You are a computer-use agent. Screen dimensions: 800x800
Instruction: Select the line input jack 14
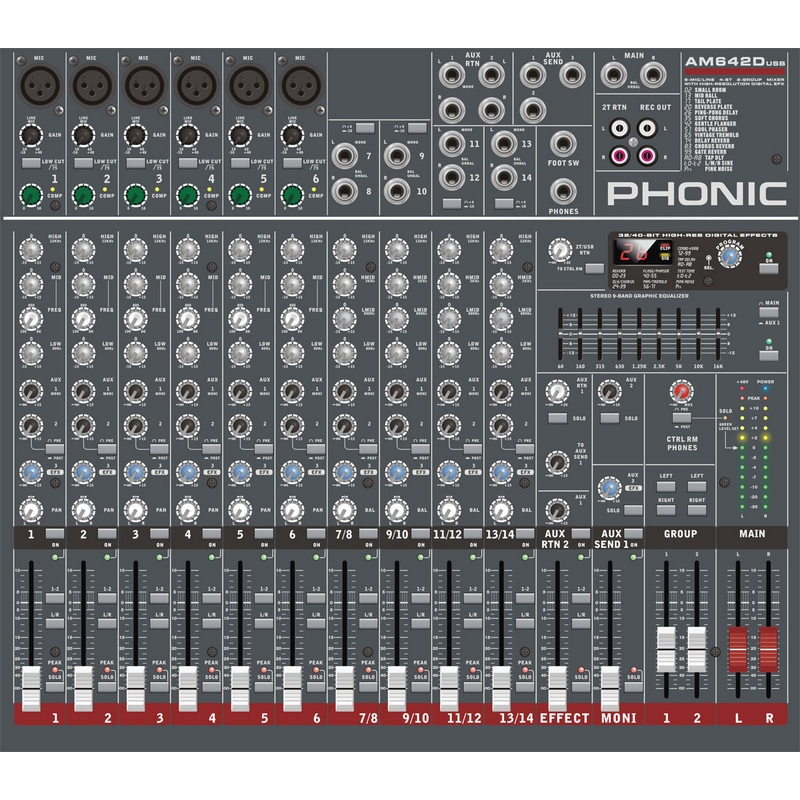504,178
